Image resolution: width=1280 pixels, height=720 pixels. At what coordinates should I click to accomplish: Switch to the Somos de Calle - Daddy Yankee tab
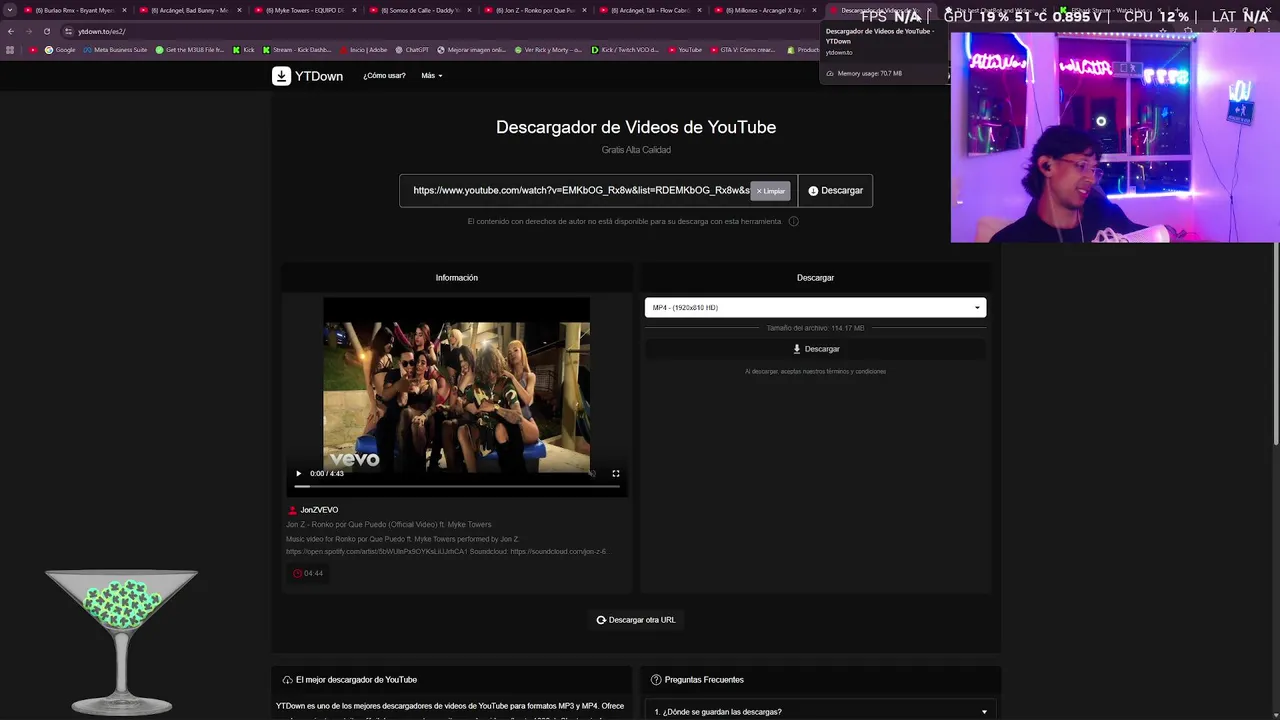point(420,10)
